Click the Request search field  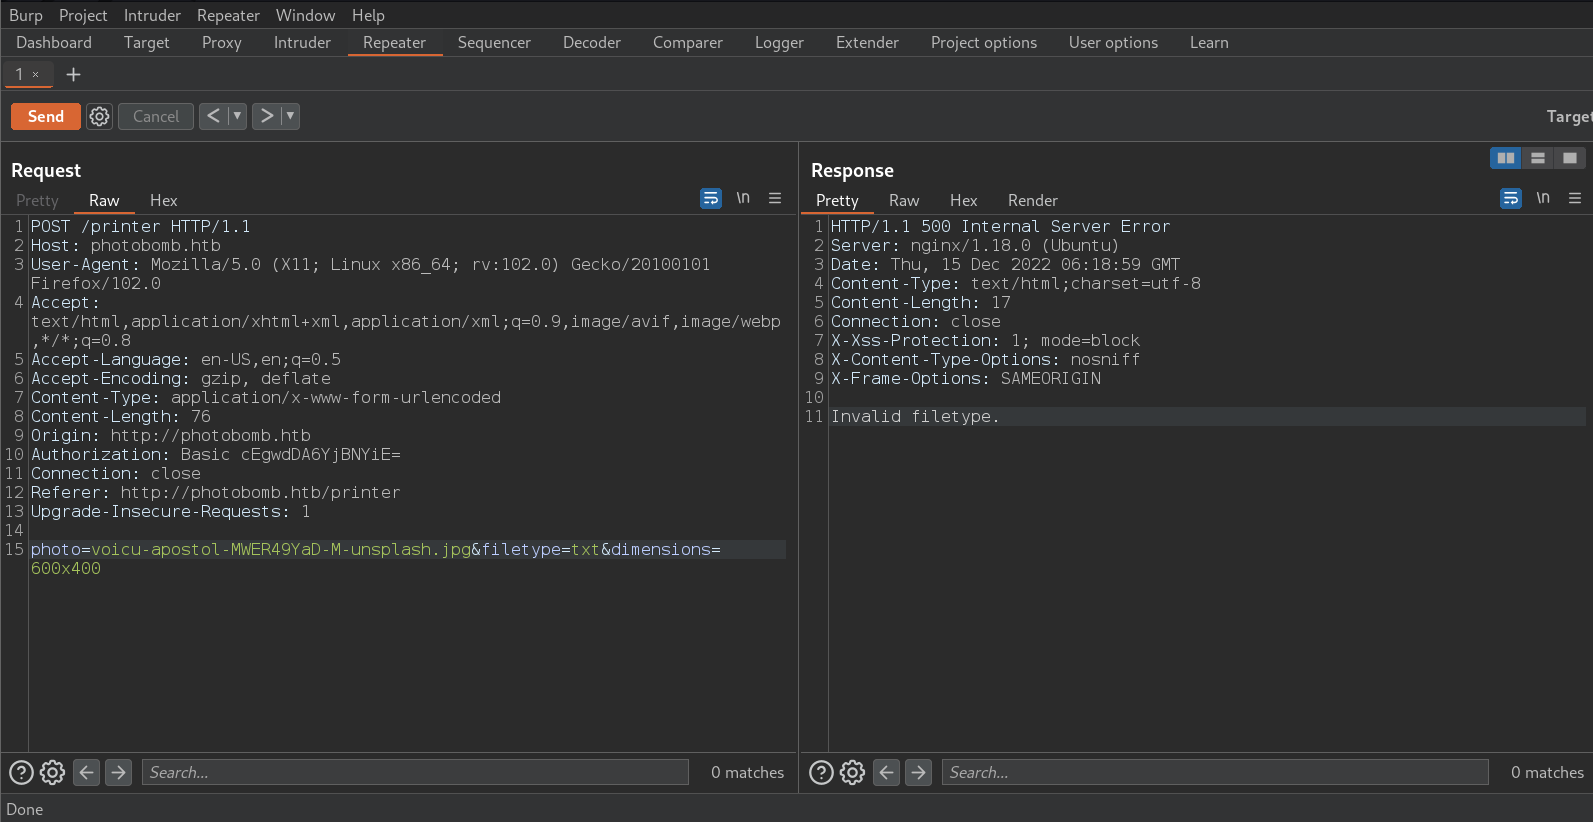coord(415,772)
